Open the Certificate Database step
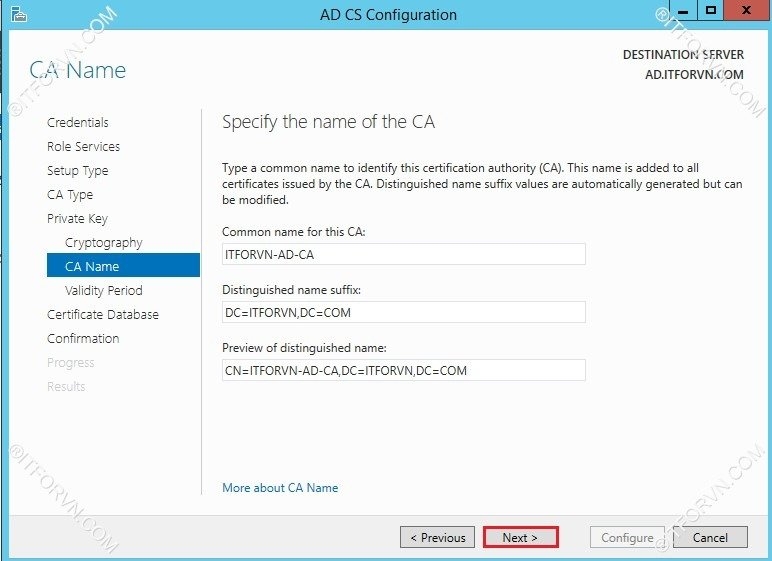 click(x=102, y=315)
